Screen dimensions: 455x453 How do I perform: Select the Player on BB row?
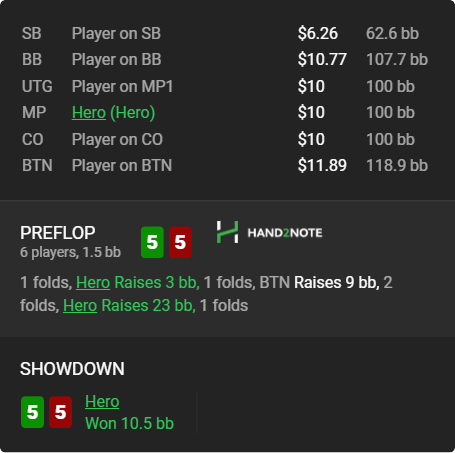click(225, 60)
